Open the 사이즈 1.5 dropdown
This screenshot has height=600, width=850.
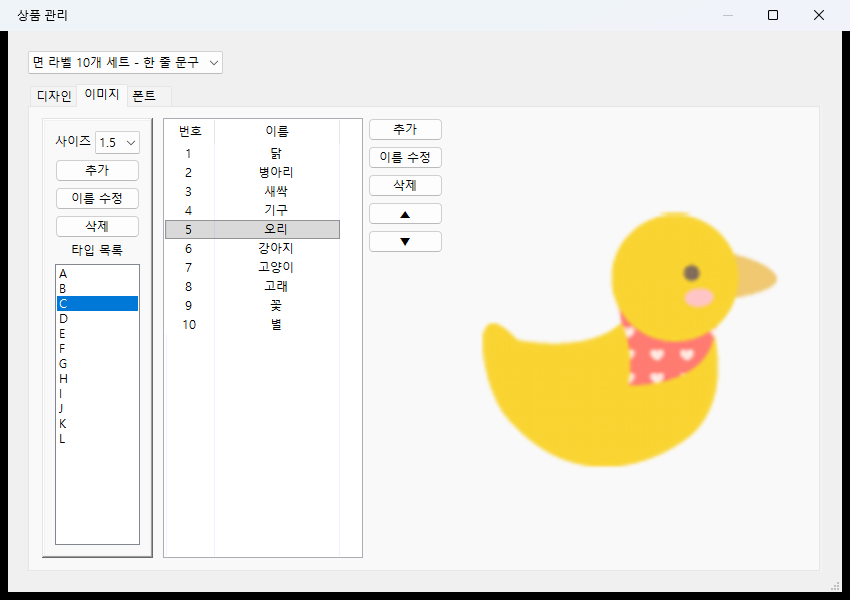point(118,143)
